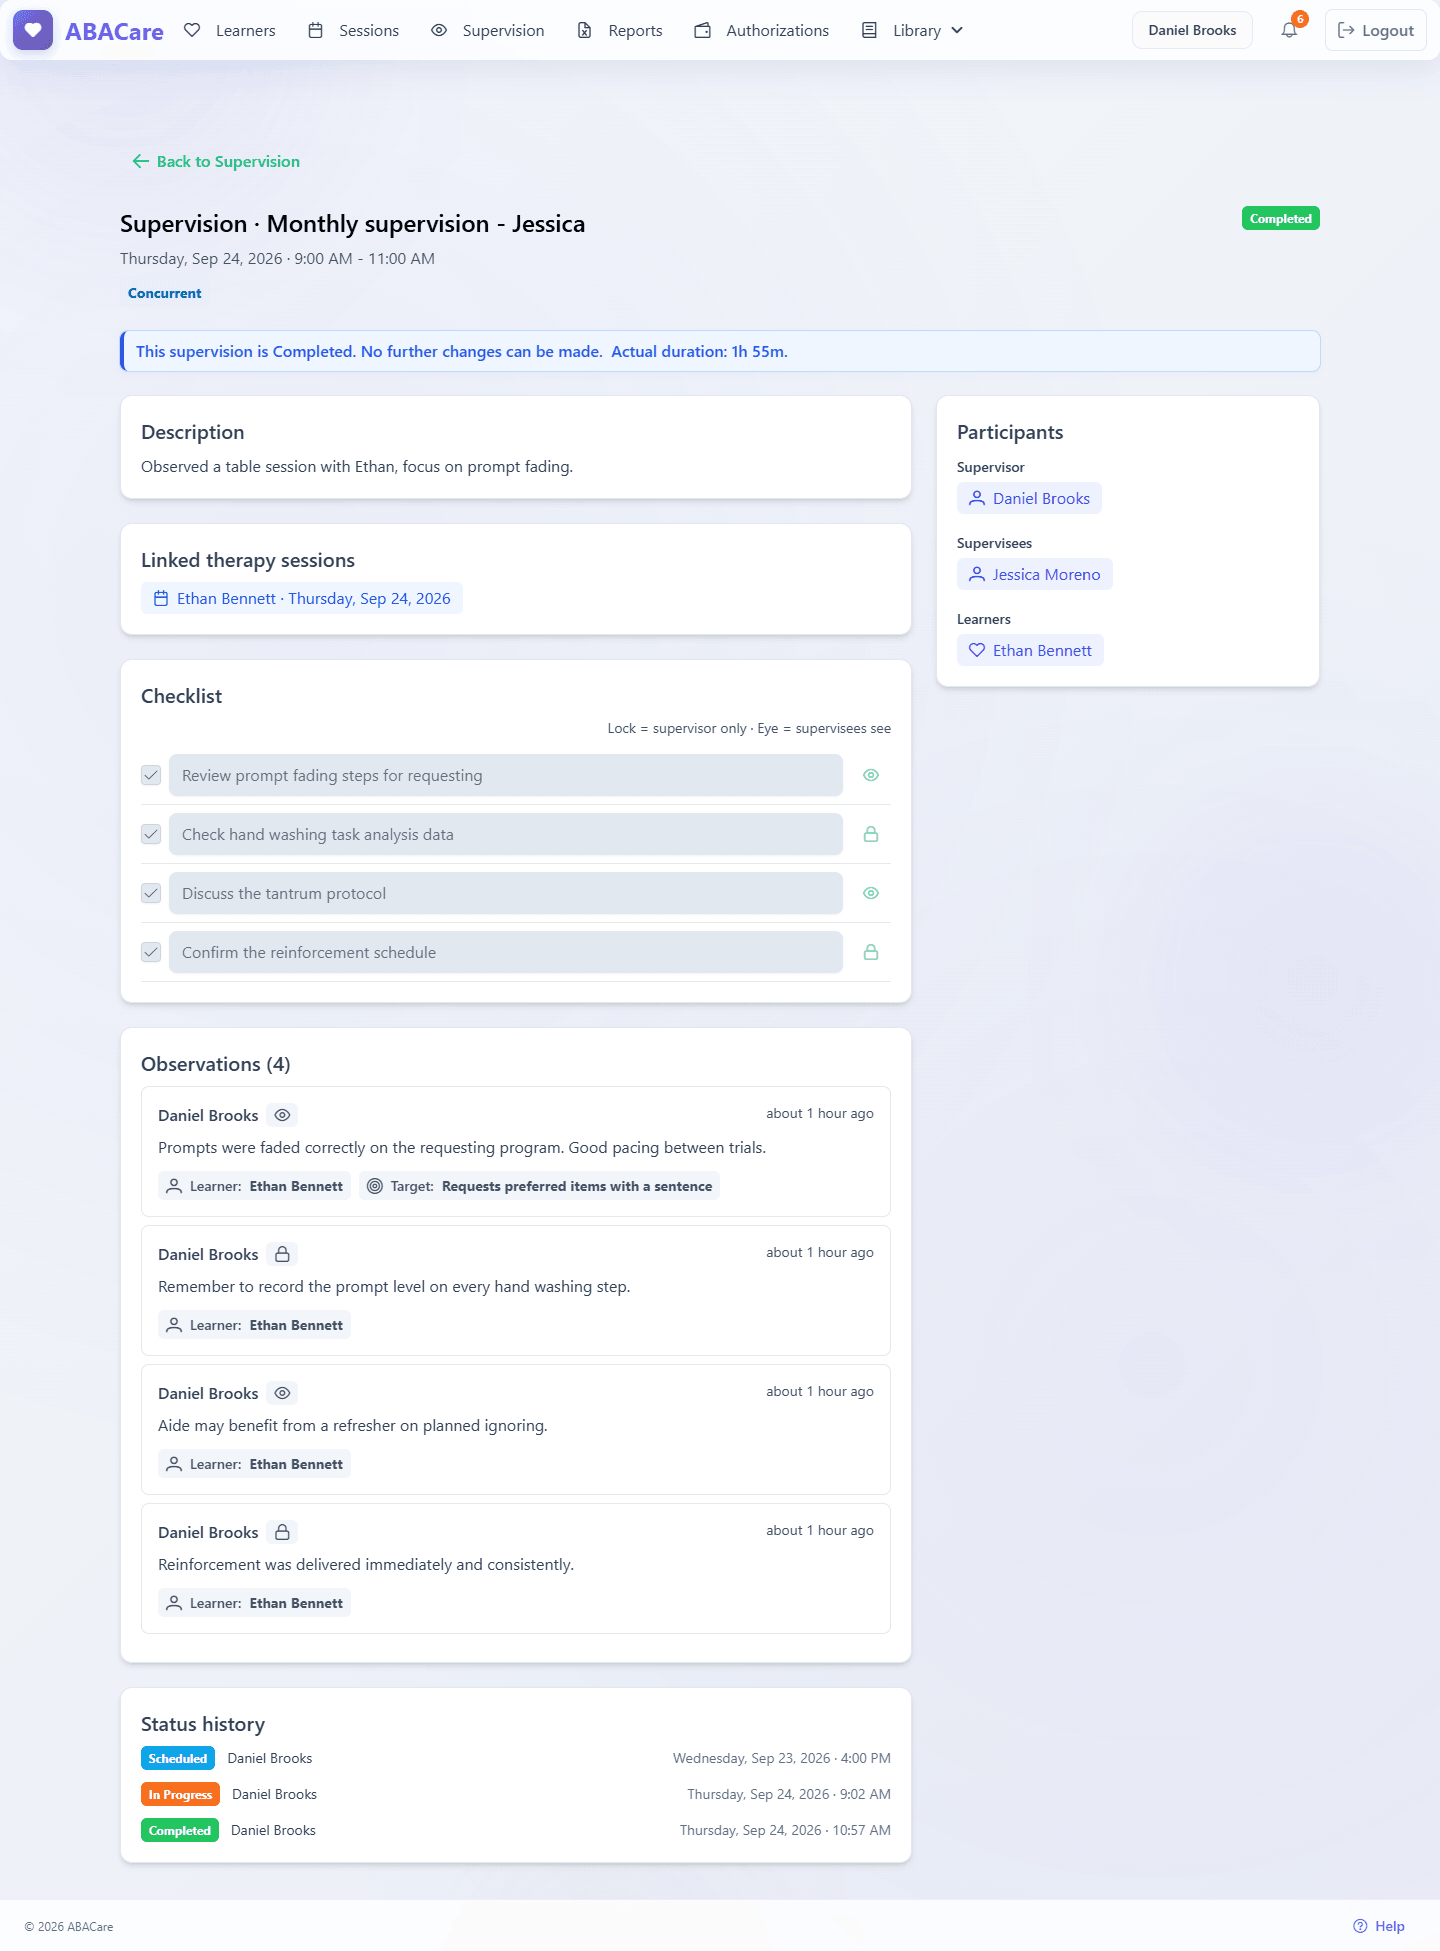
Task: Click lock icon on the reinforcement delivered observation
Action: click(x=283, y=1532)
